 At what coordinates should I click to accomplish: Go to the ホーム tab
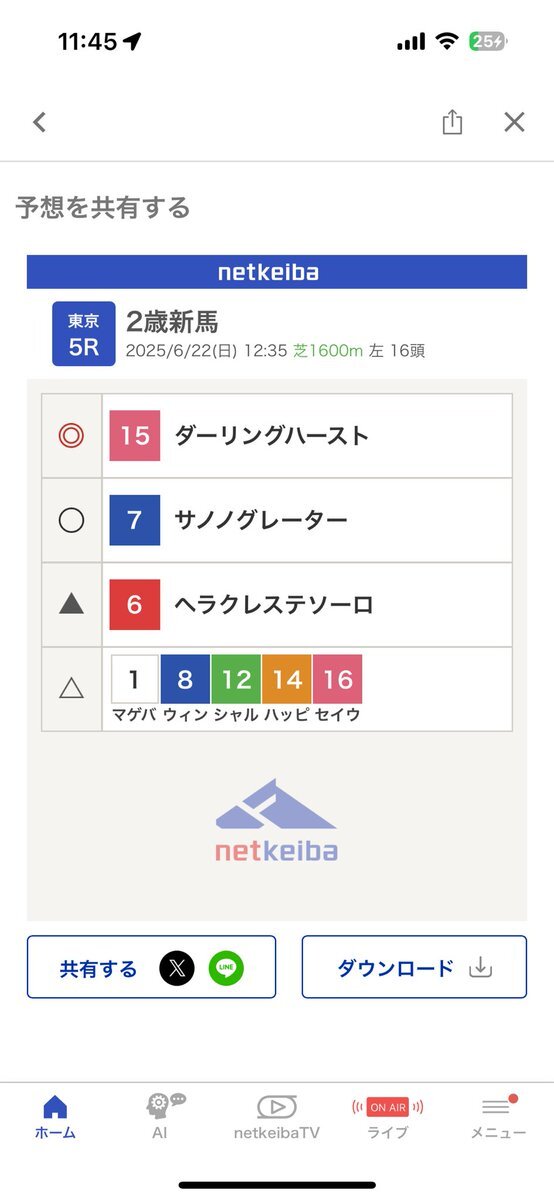tap(55, 1117)
